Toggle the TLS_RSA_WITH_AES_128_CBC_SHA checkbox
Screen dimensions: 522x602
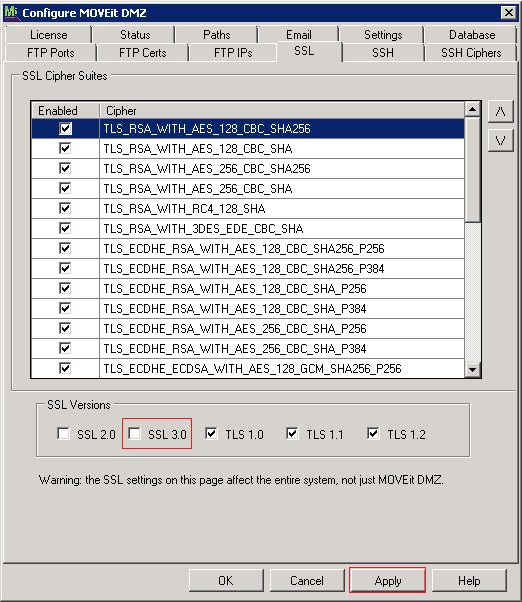click(x=65, y=148)
